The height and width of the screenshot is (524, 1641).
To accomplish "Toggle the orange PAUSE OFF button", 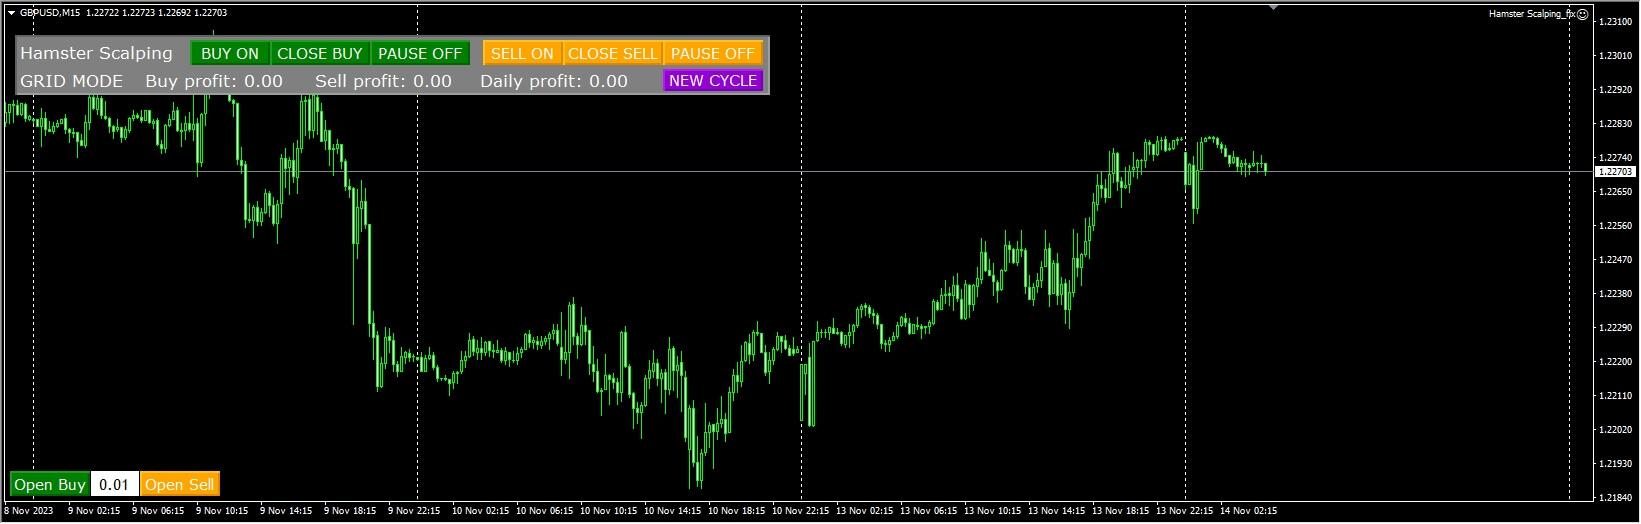I will tap(713, 54).
